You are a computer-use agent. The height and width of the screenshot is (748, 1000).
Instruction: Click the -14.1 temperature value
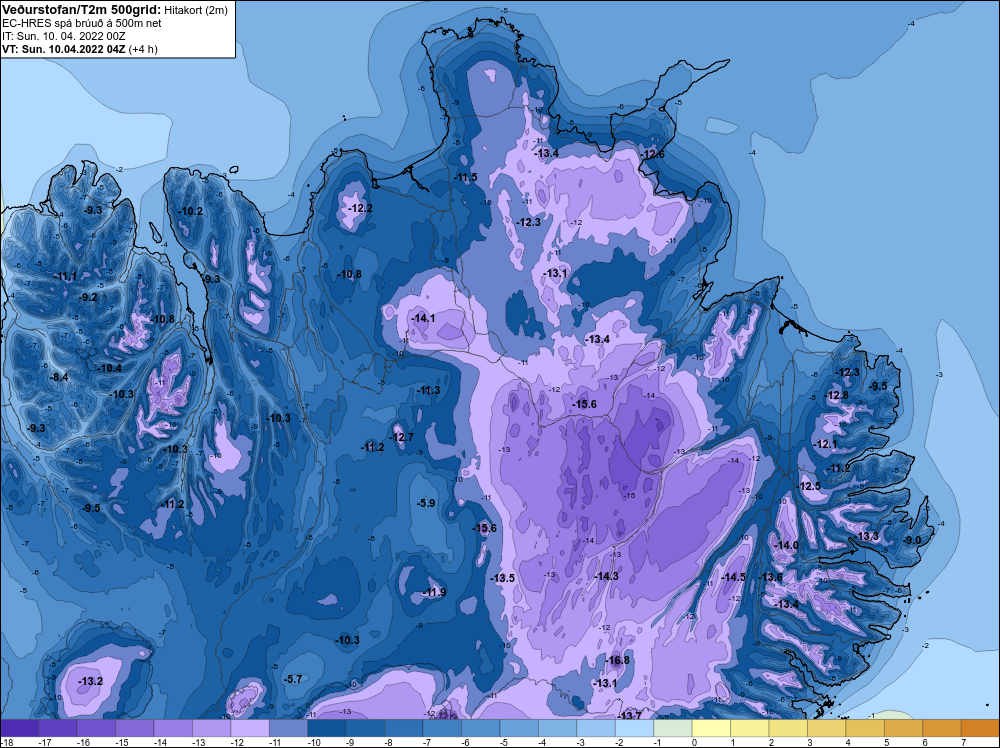(423, 318)
